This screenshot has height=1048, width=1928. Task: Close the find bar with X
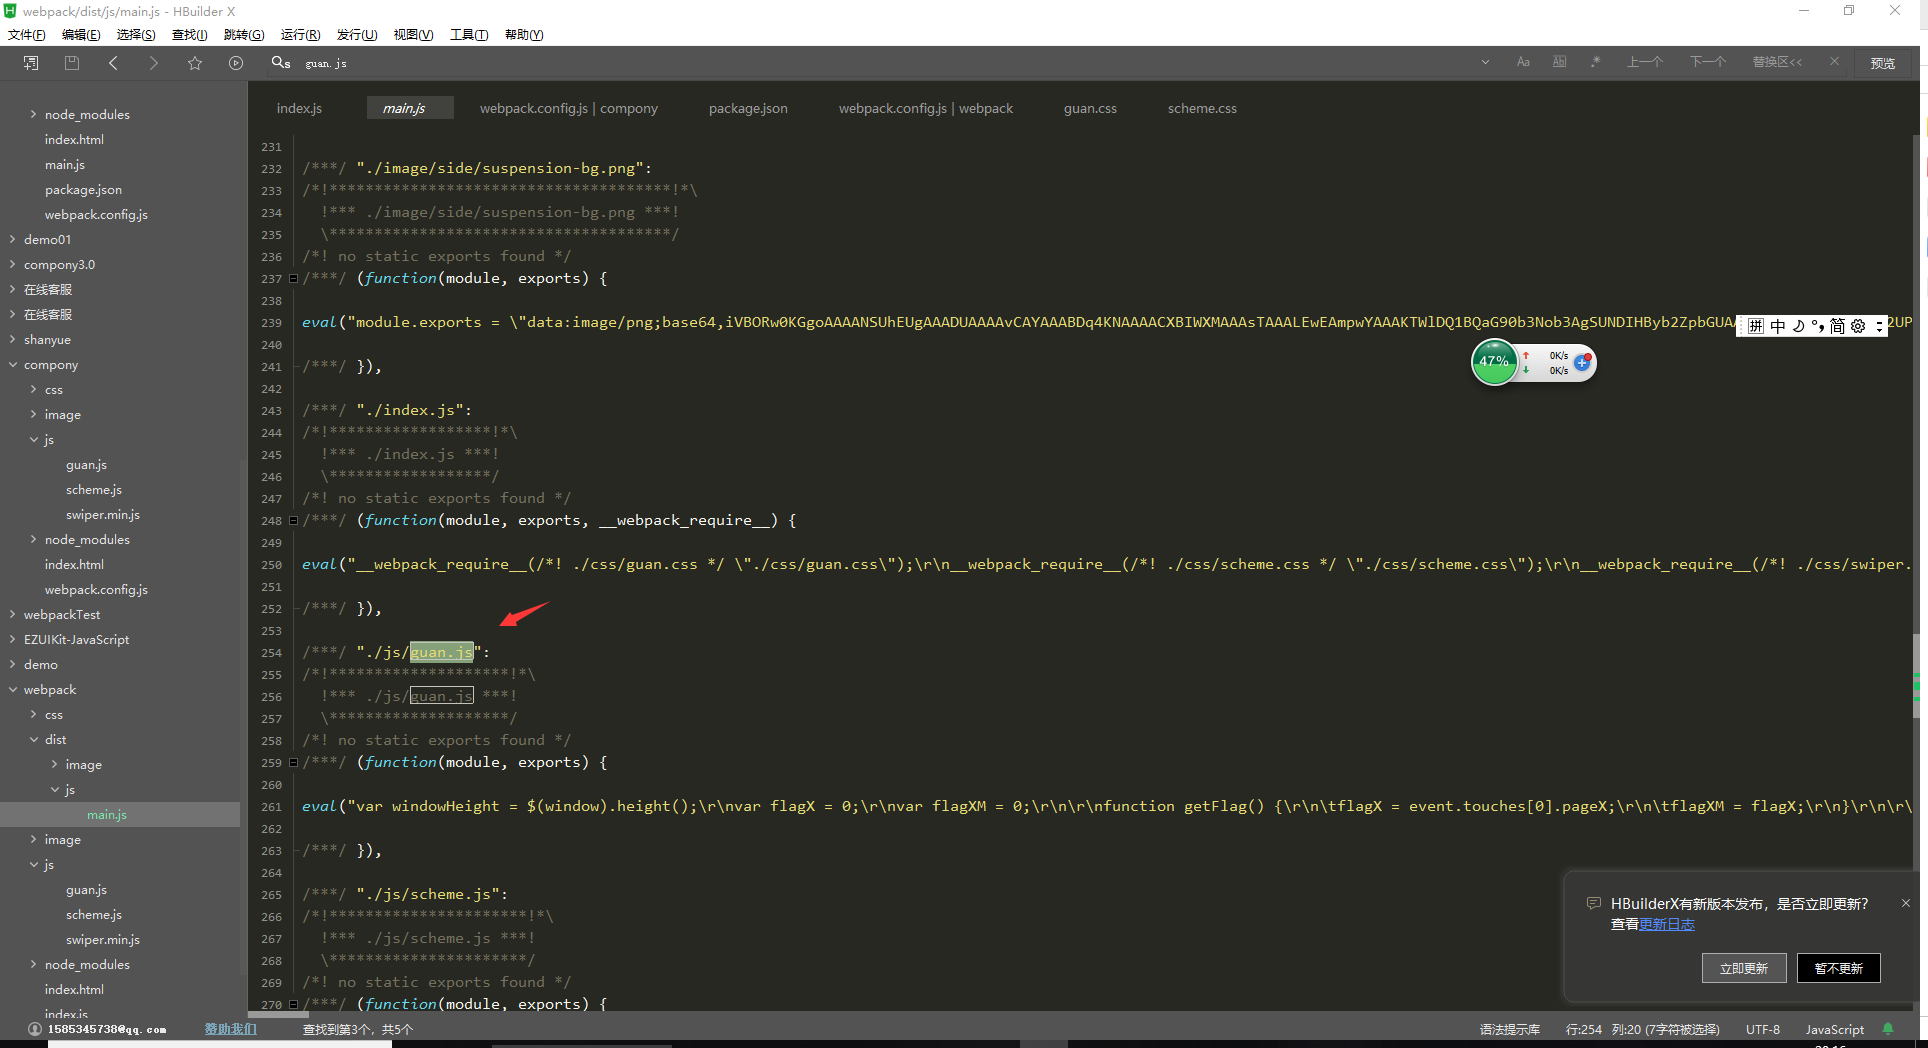point(1834,62)
